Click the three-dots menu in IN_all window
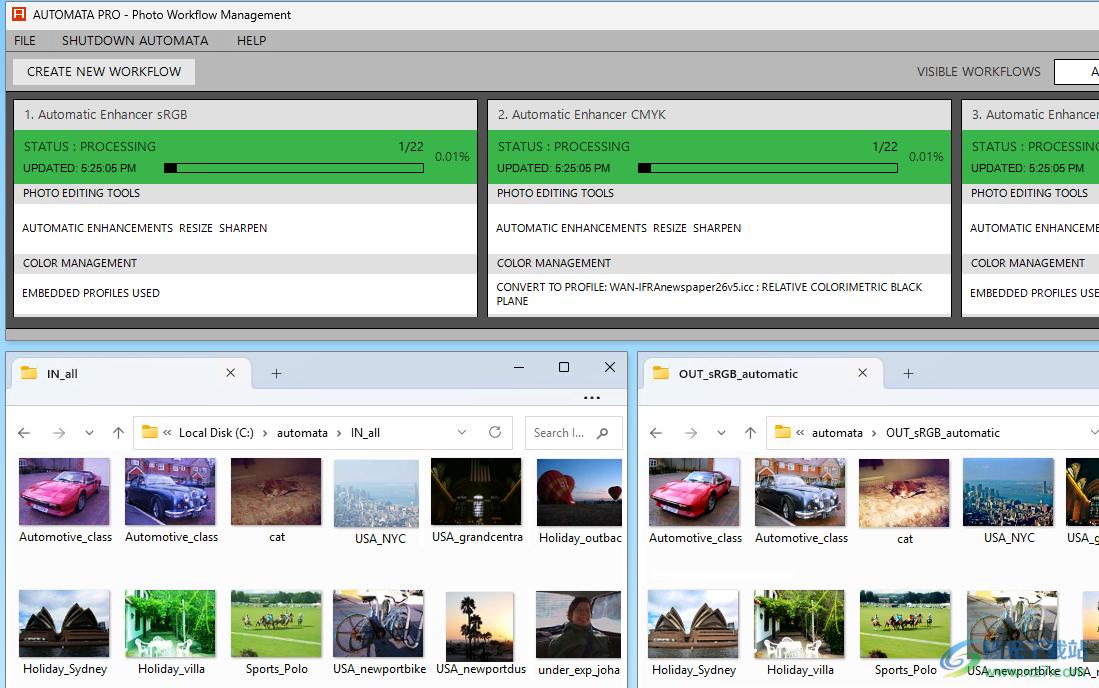The height and width of the screenshot is (688, 1099). pos(591,398)
